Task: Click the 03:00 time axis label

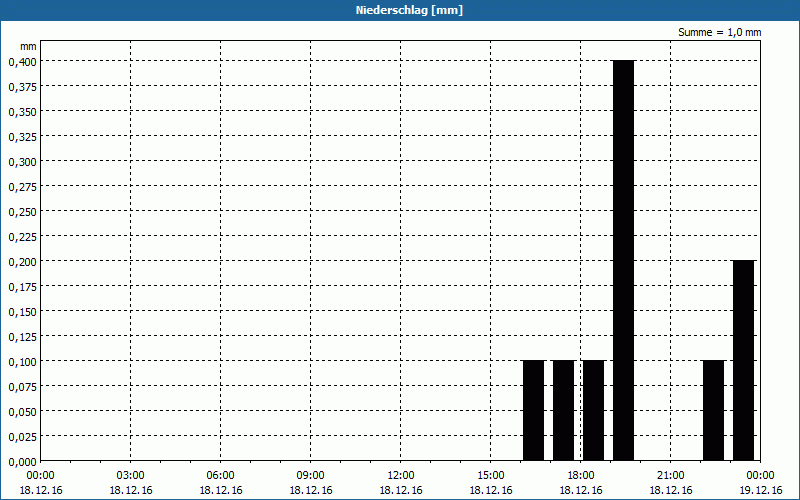Action: pos(131,475)
